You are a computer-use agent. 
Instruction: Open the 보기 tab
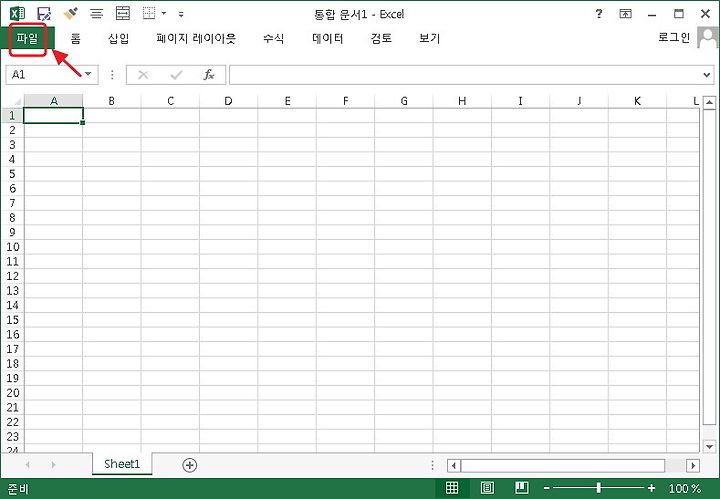click(x=430, y=39)
